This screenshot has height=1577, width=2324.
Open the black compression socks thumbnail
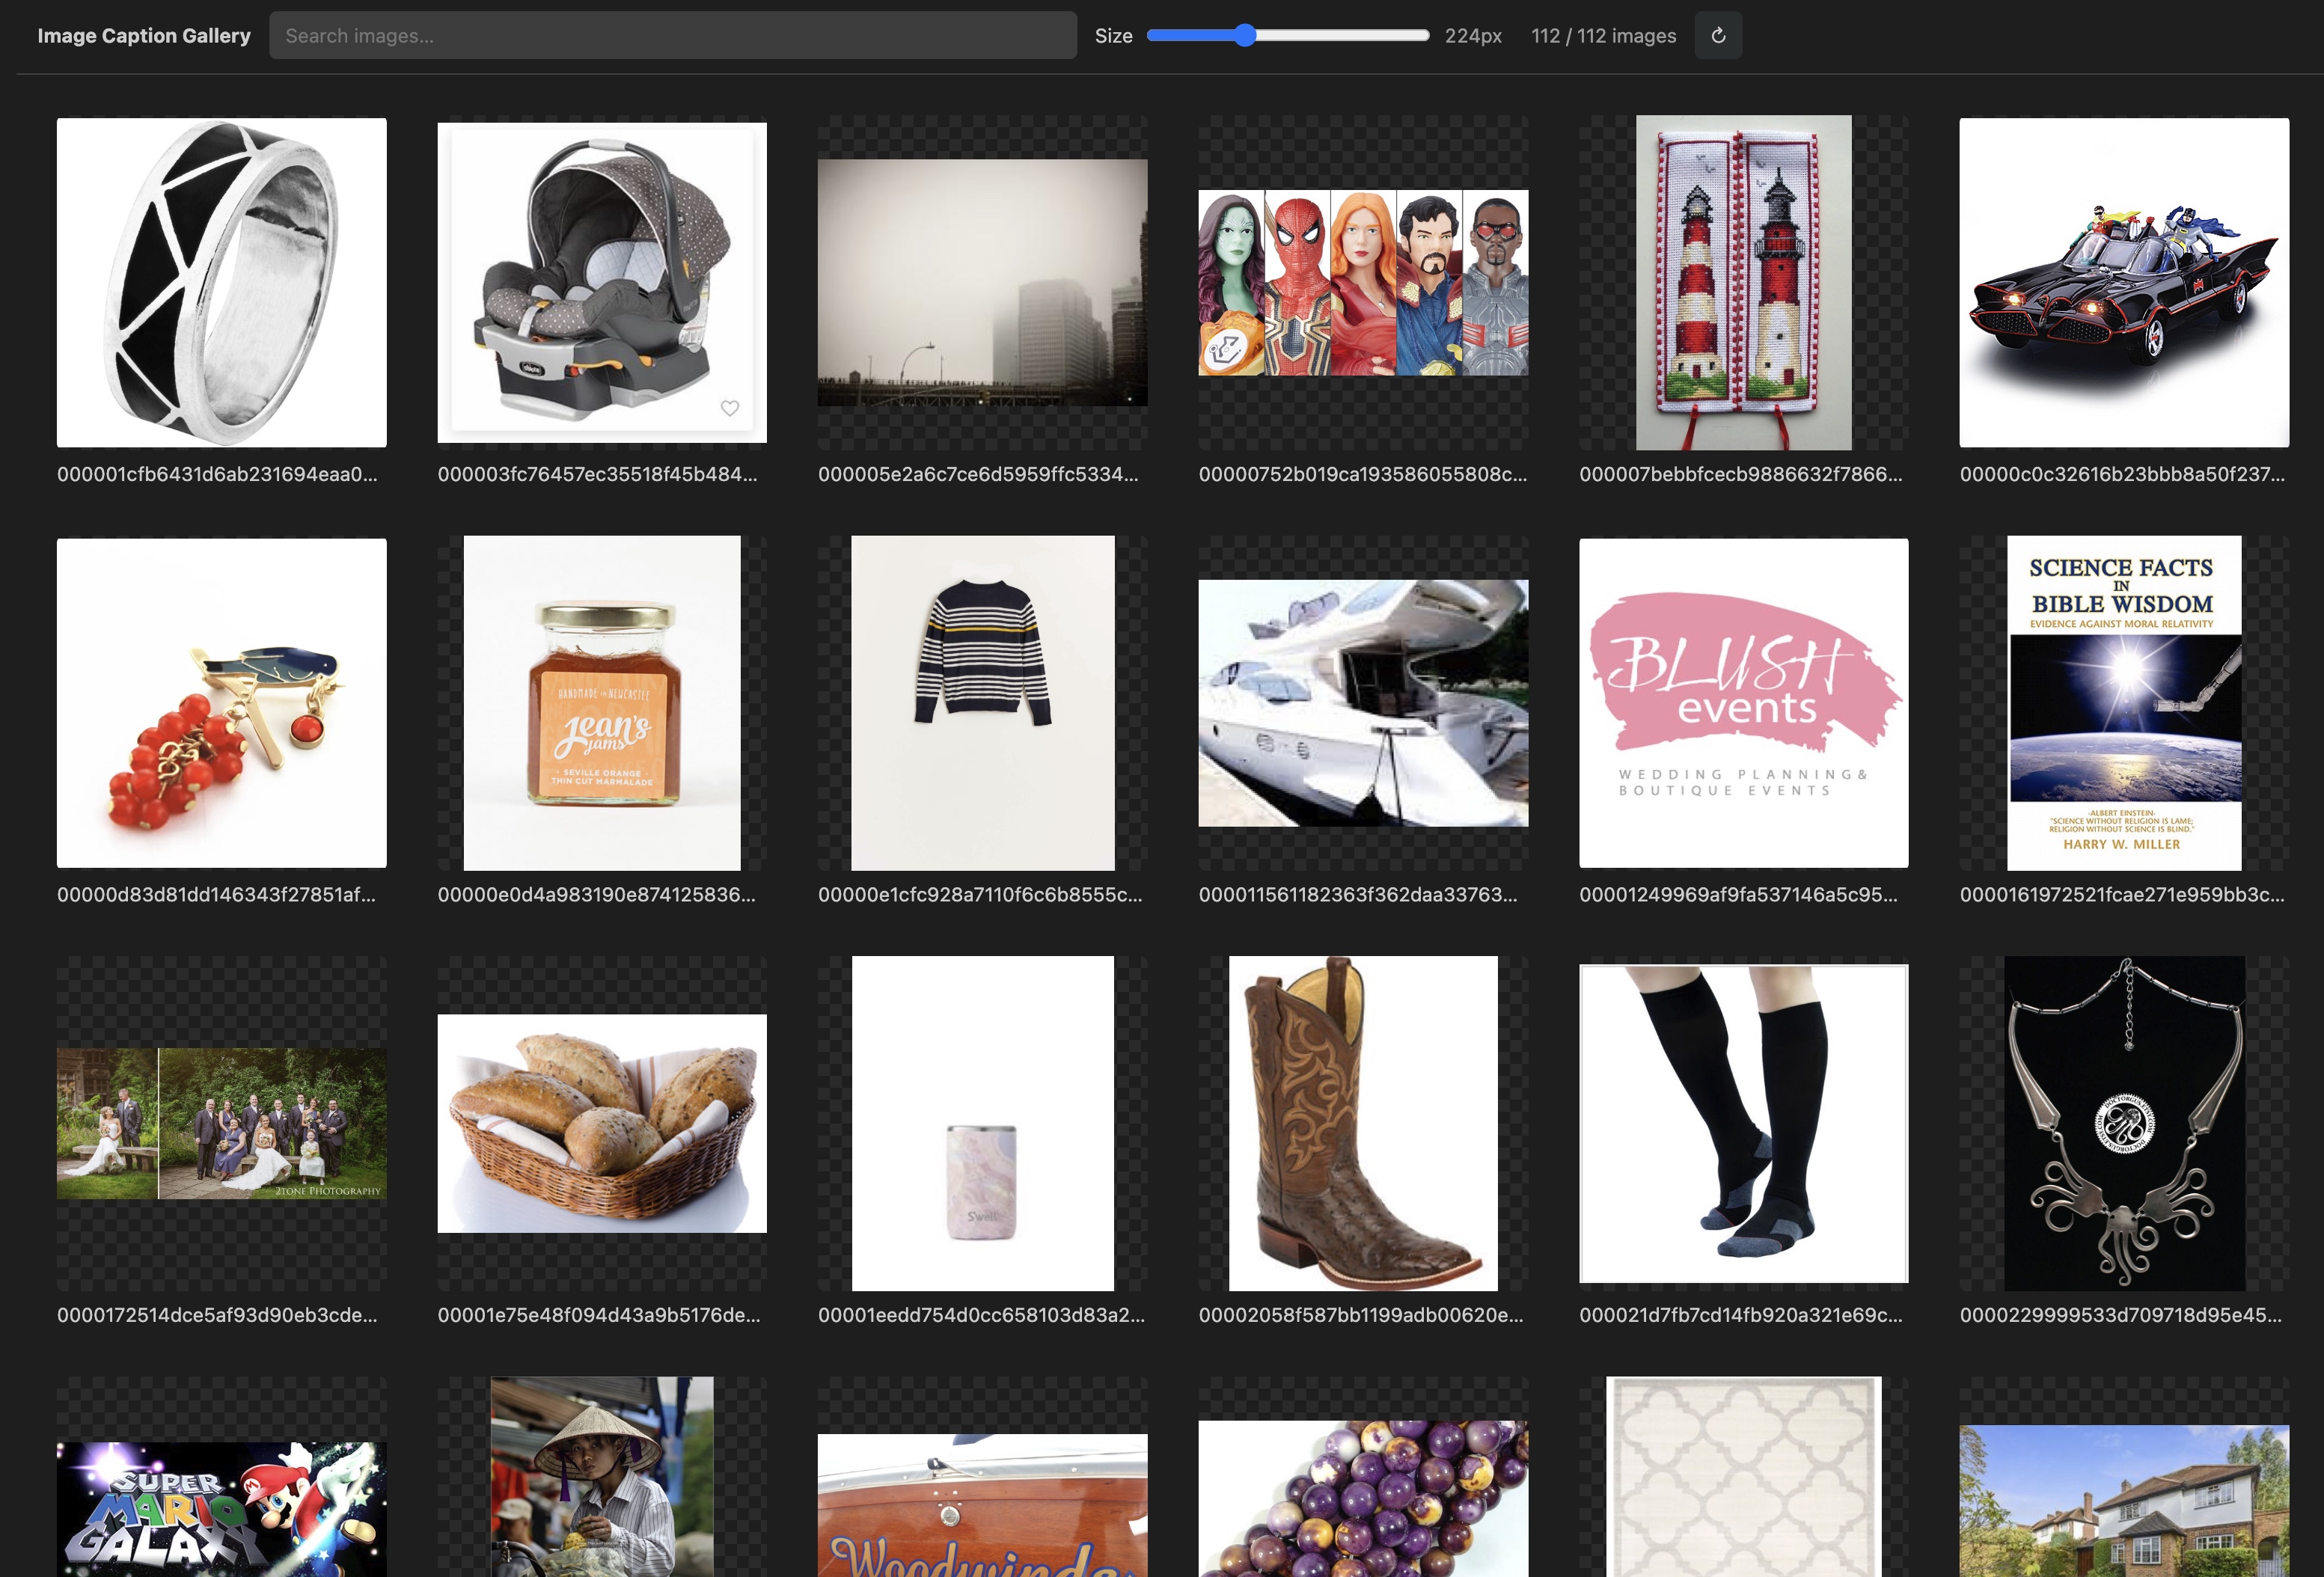point(1744,1124)
